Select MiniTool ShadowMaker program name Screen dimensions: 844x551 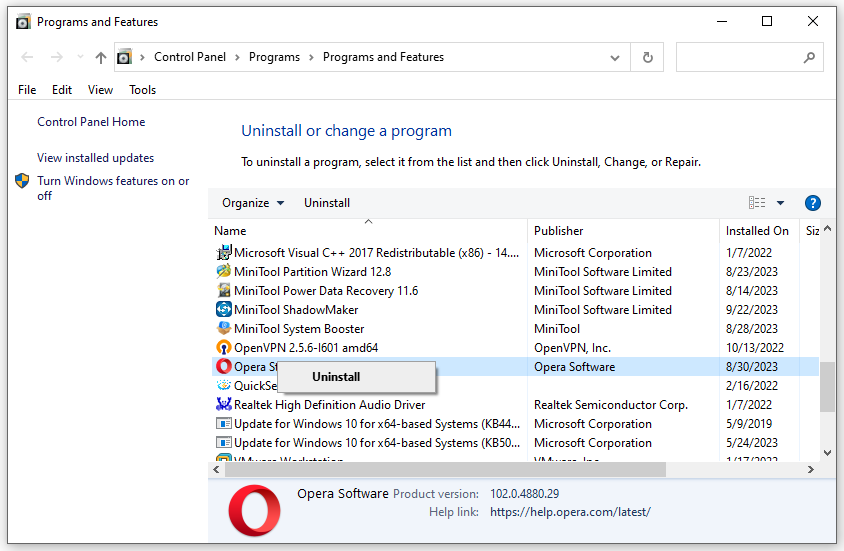pyautogui.click(x=296, y=309)
